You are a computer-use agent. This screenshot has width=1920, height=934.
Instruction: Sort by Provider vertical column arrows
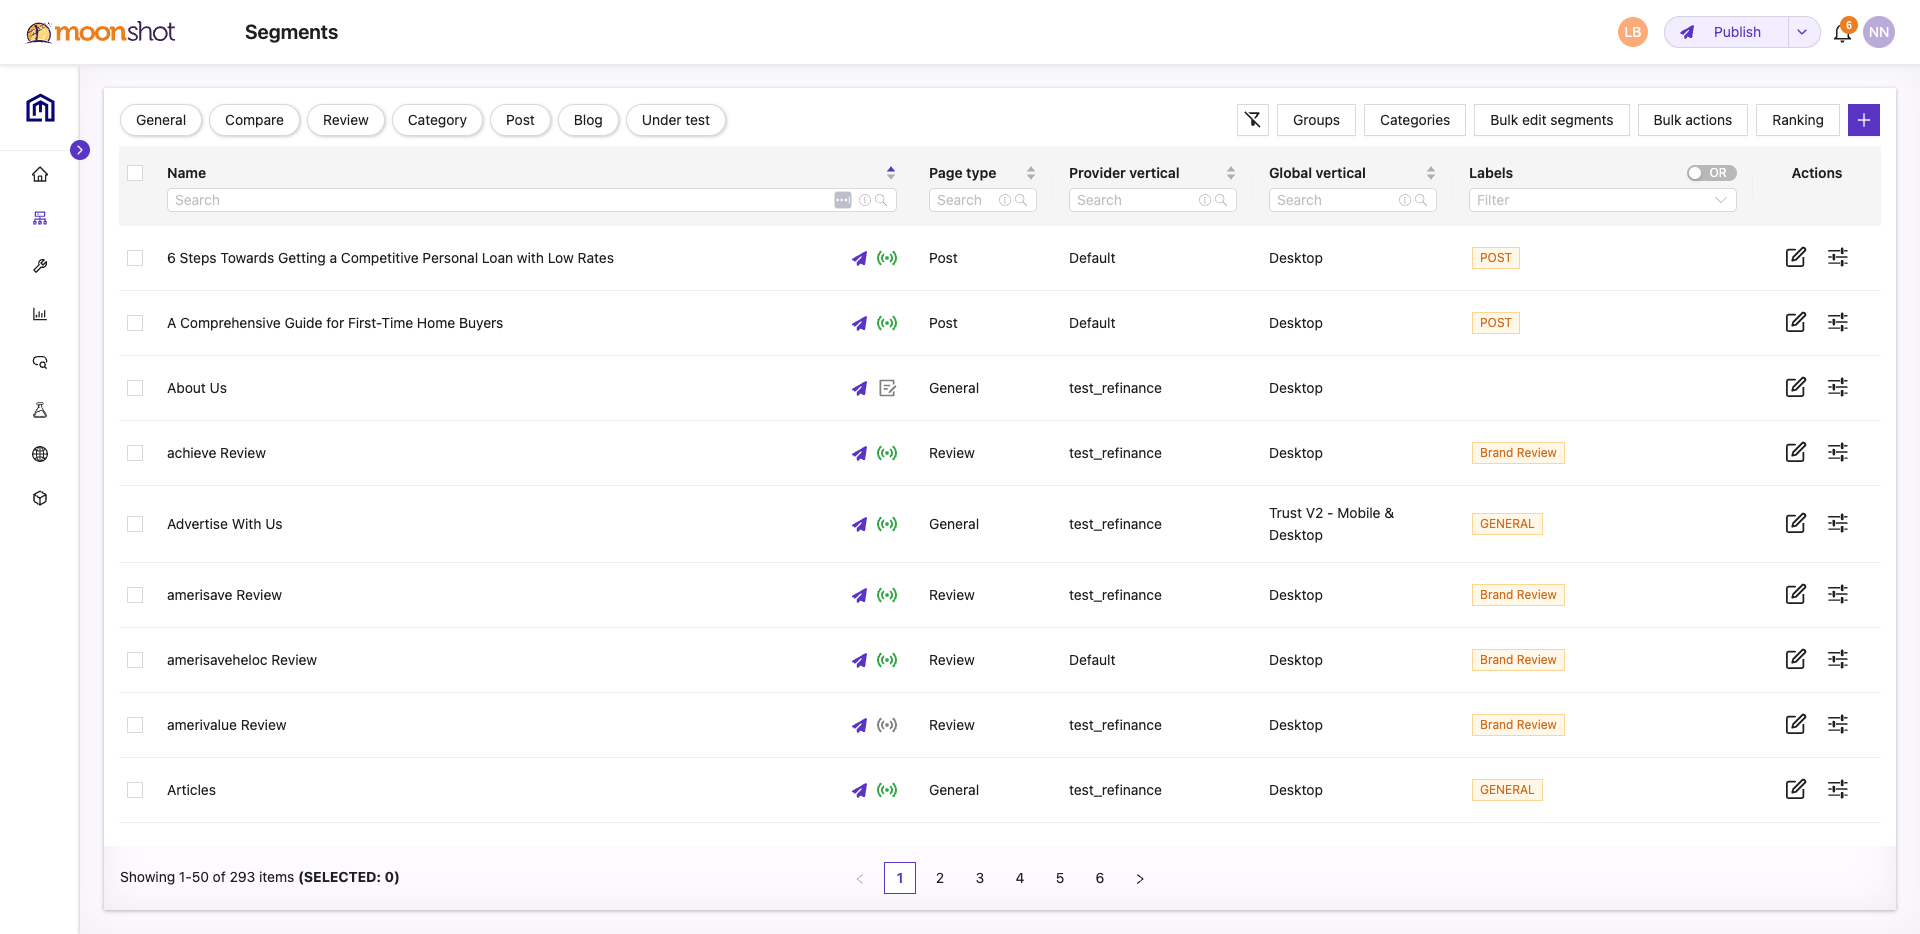click(x=1231, y=173)
